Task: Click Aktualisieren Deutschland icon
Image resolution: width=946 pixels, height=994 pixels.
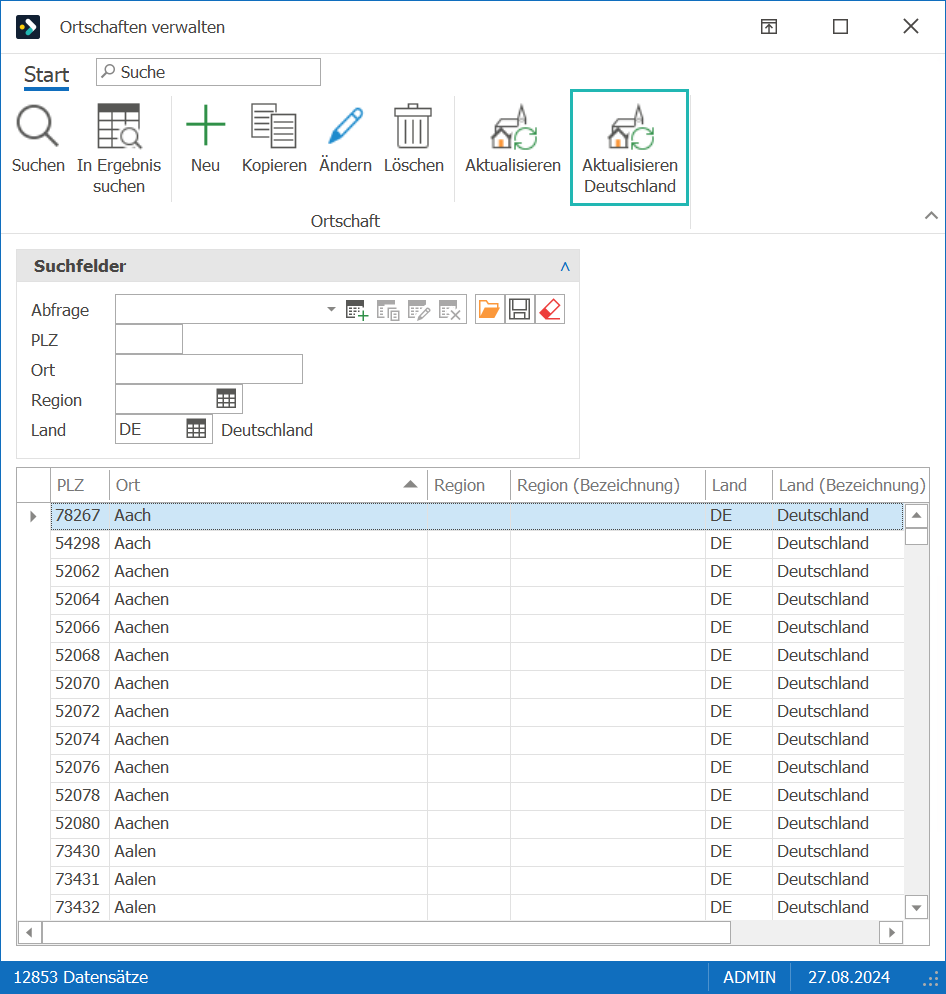Action: coord(630,127)
